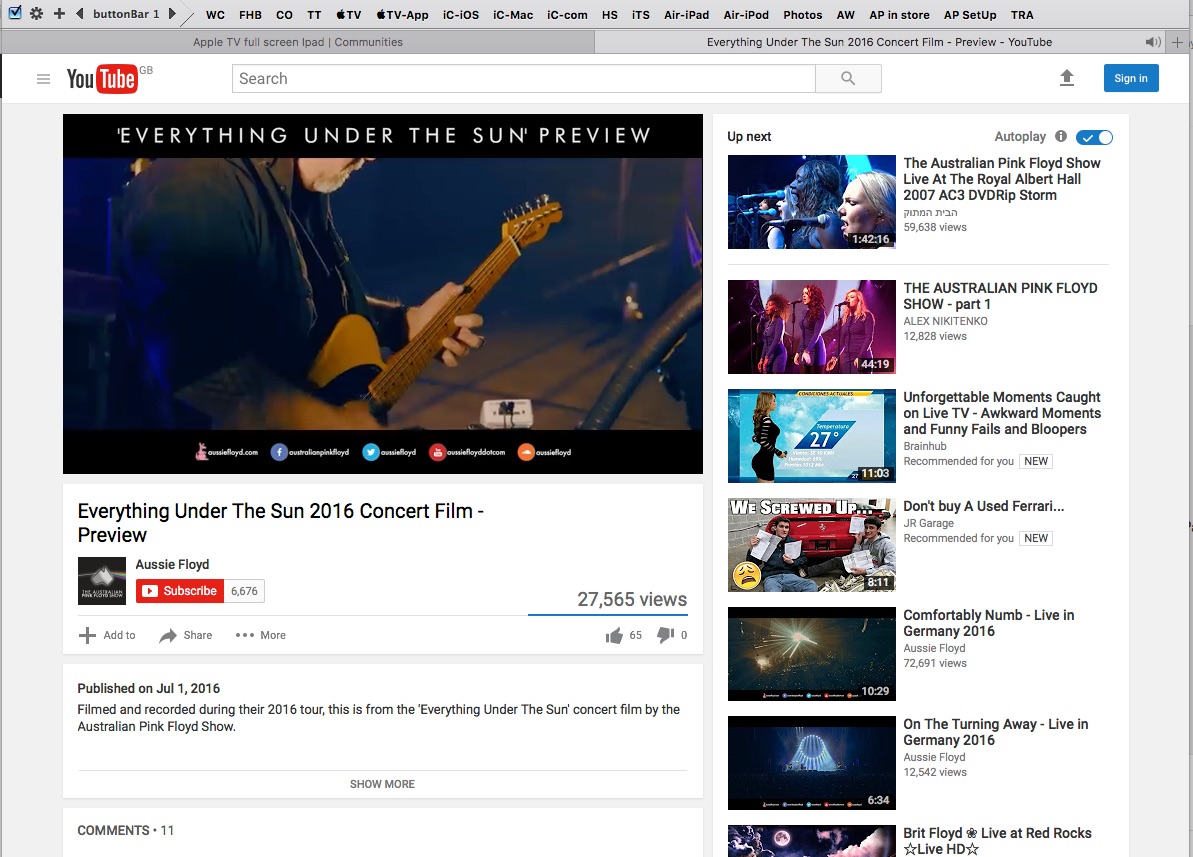Click the red Subscribe button

coord(180,591)
